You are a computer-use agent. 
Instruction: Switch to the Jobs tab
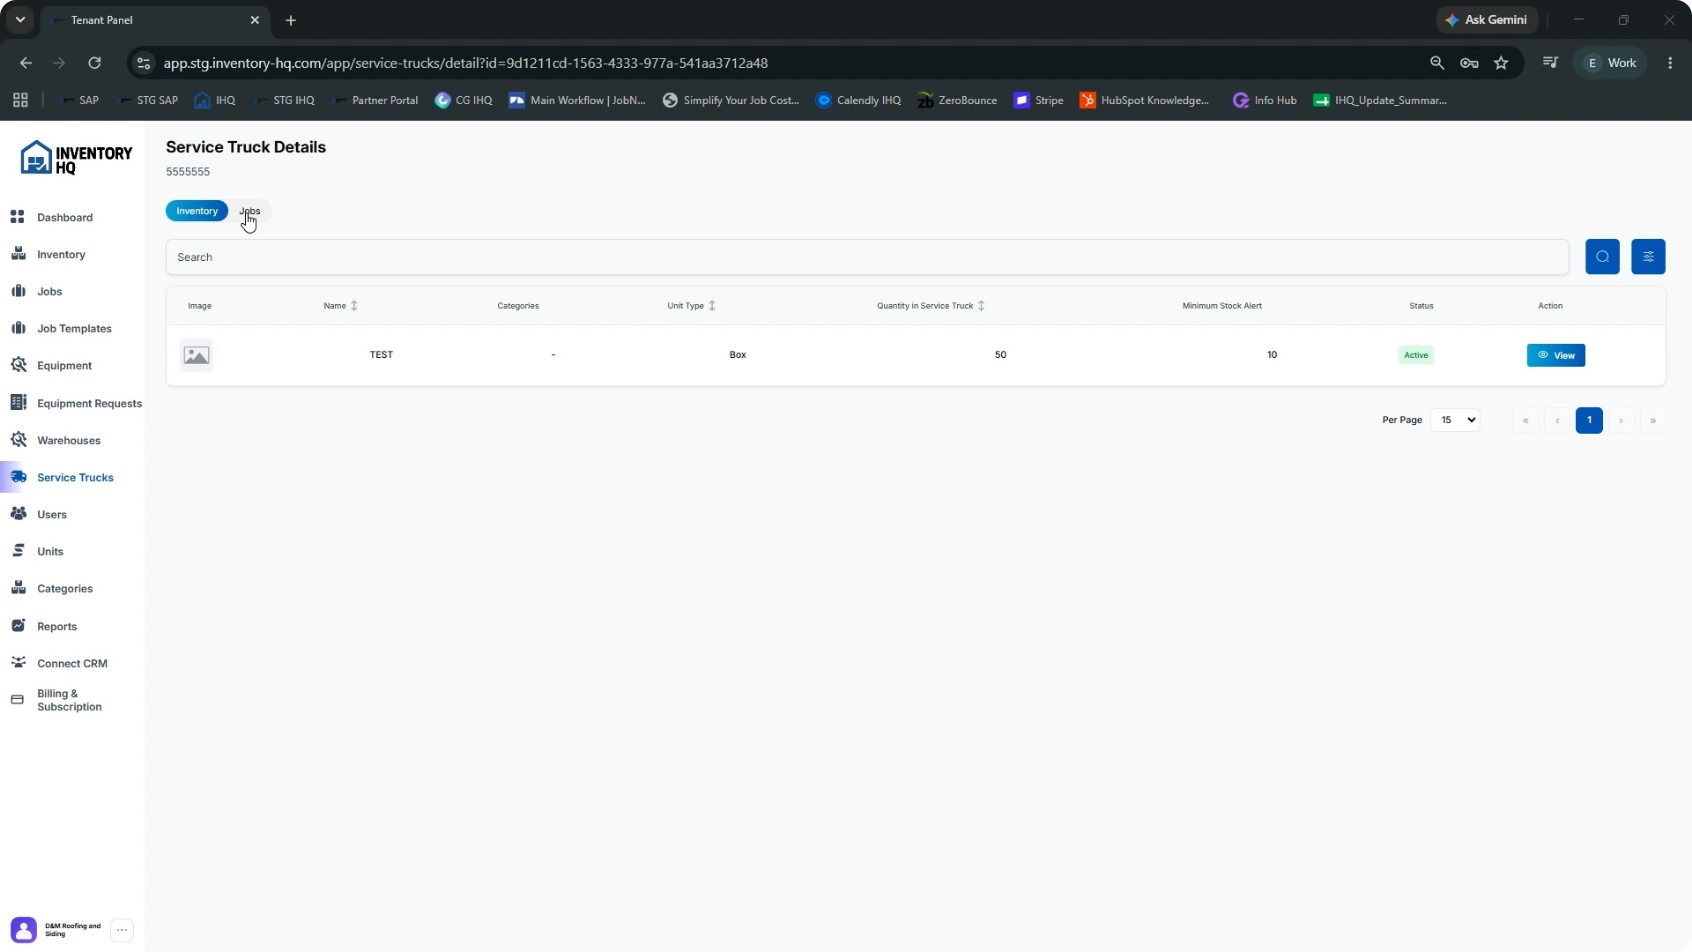[250, 211]
